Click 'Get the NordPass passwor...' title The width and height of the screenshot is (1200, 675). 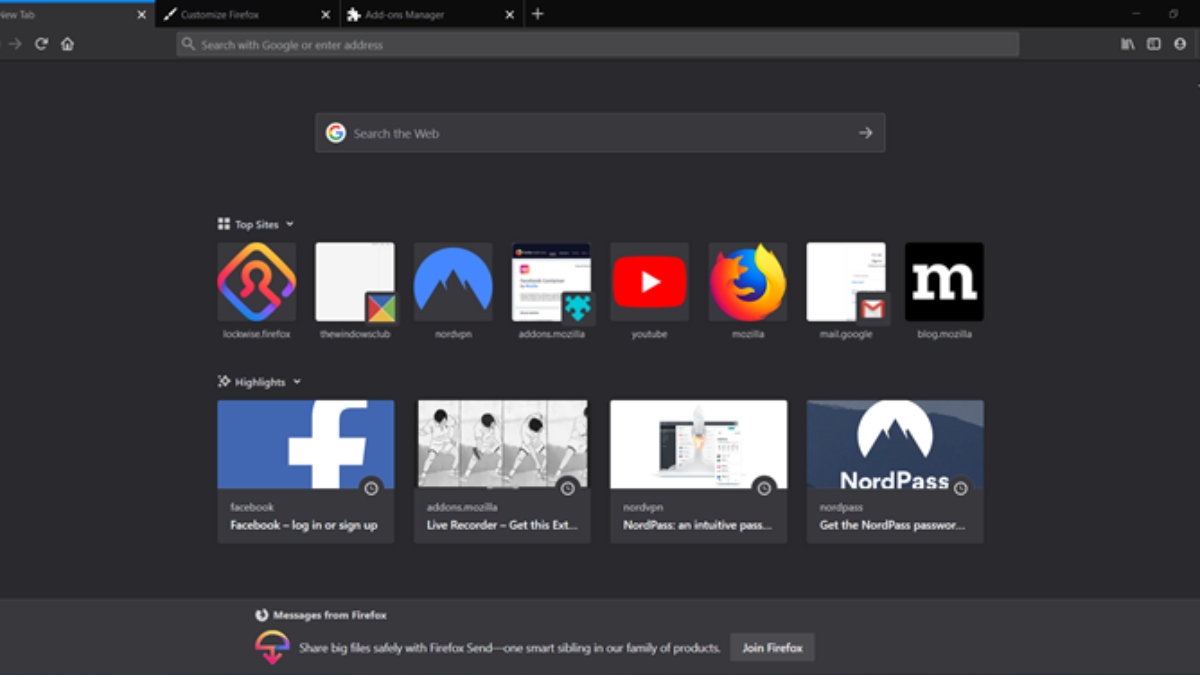pos(892,525)
